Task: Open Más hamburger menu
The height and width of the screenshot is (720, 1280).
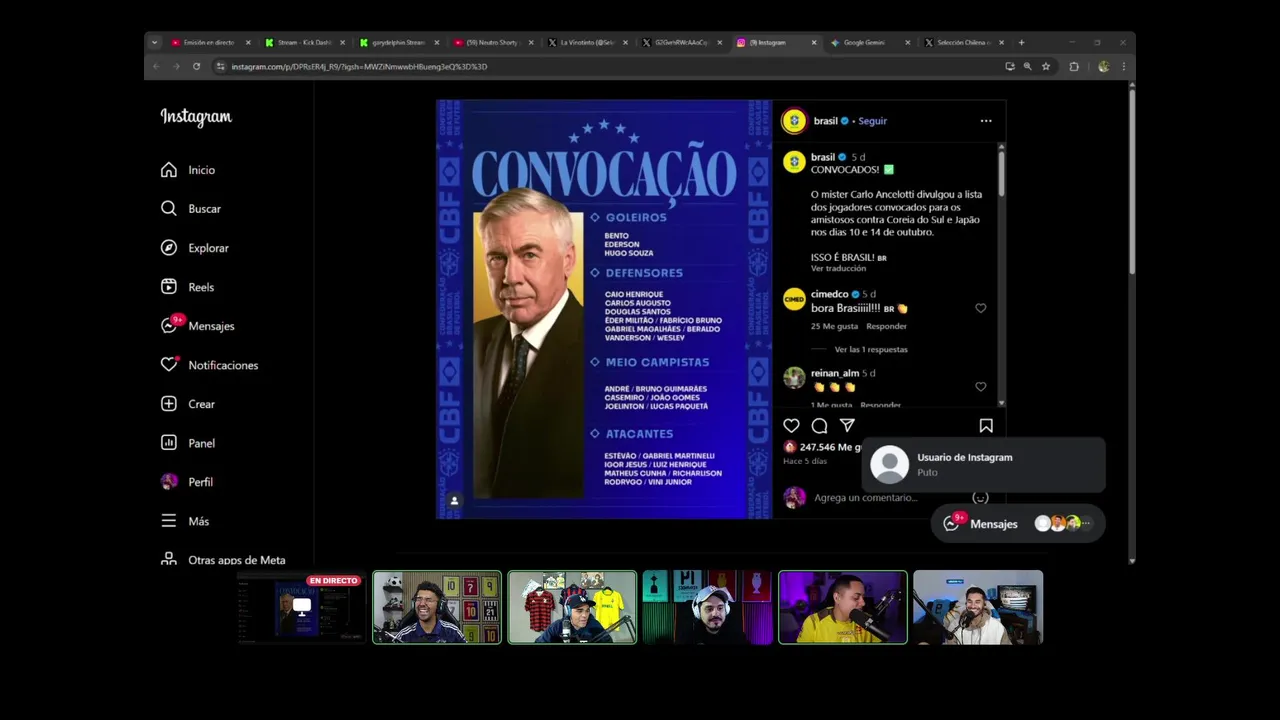Action: [x=185, y=521]
